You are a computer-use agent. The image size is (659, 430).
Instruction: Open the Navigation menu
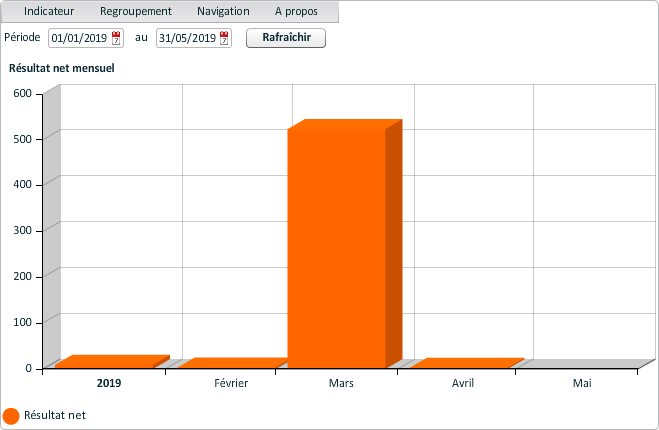(x=223, y=11)
